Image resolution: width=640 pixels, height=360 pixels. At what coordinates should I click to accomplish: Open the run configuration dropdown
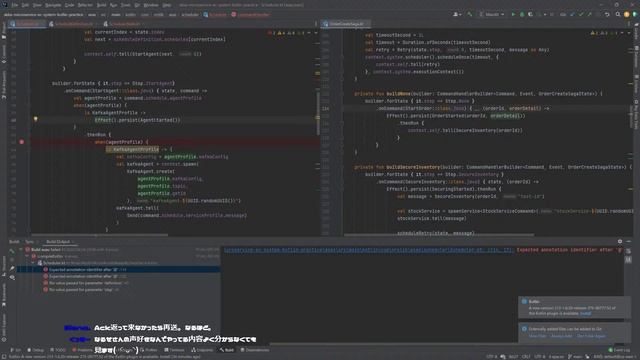pos(491,14)
